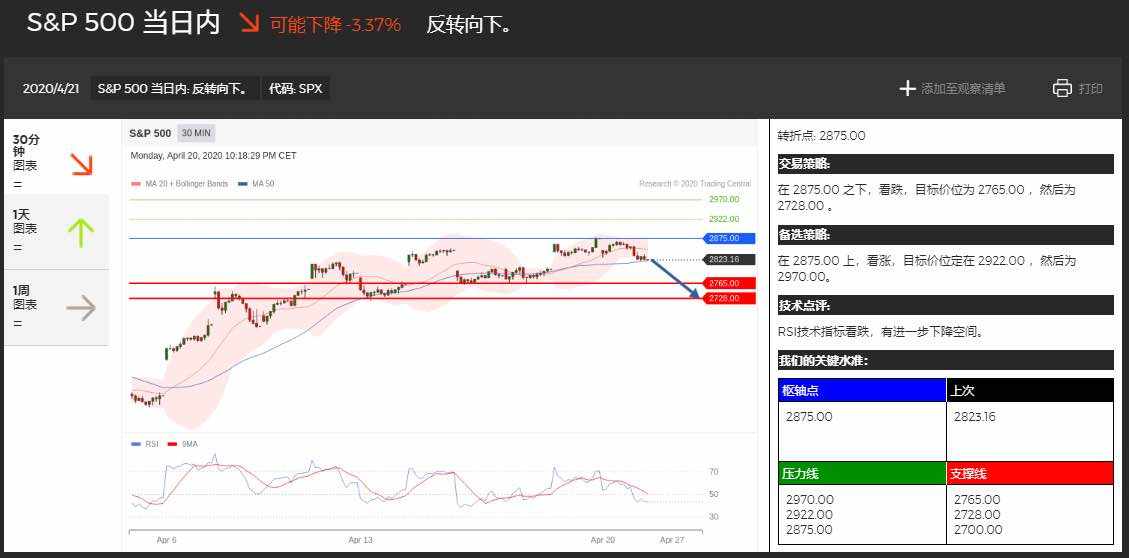Click 2700.00 in support column

click(978, 530)
